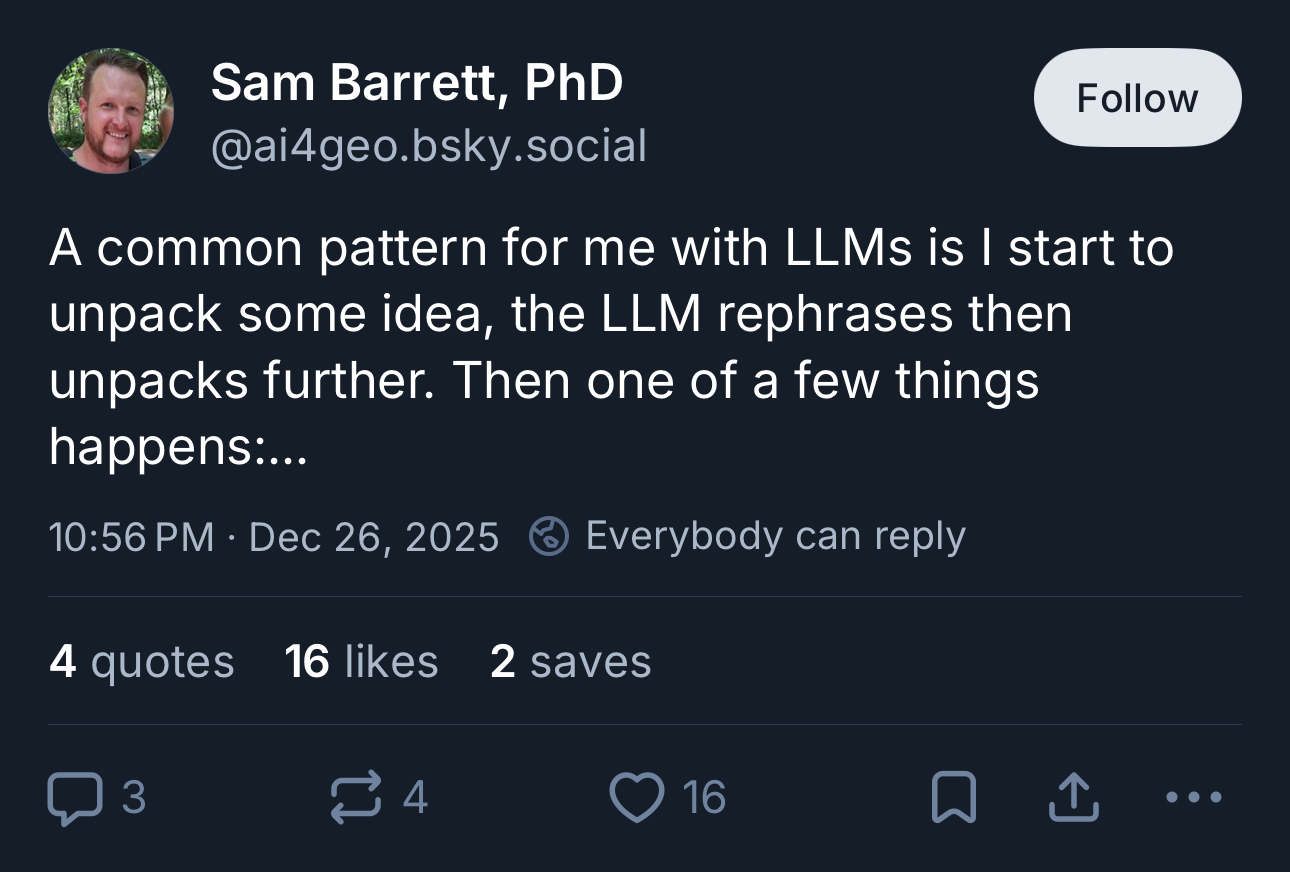Open Sam Barrett's profile avatar photo
Viewport: 1290px width, 872px height.
tap(110, 111)
